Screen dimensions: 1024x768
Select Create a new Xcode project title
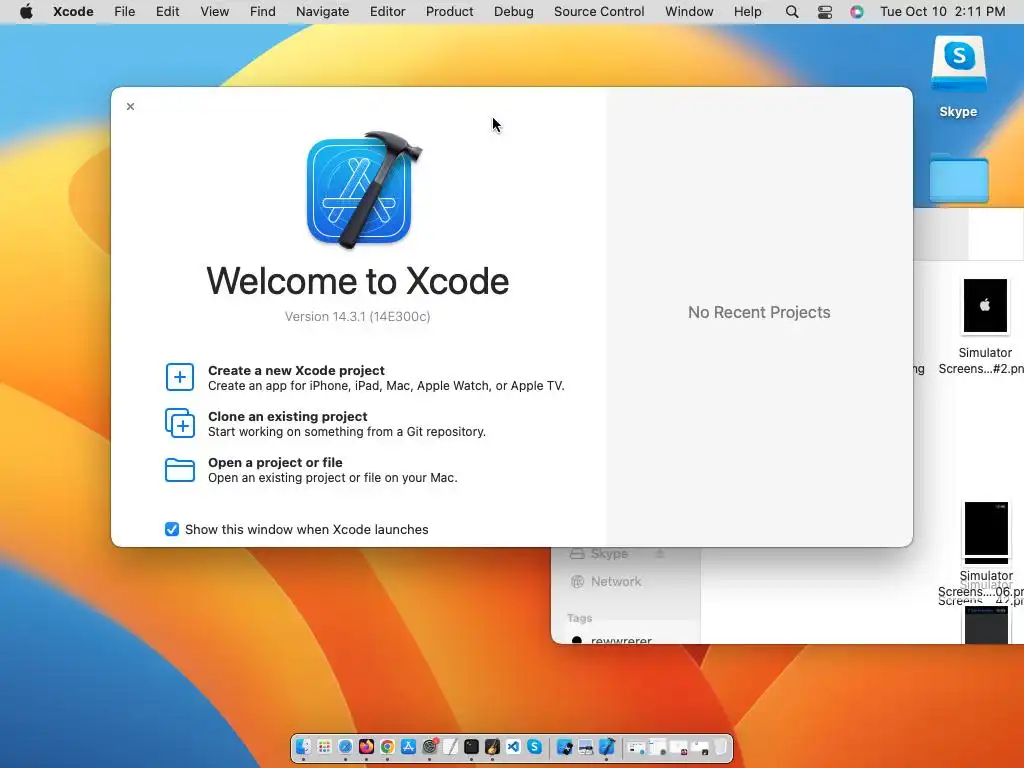point(296,370)
